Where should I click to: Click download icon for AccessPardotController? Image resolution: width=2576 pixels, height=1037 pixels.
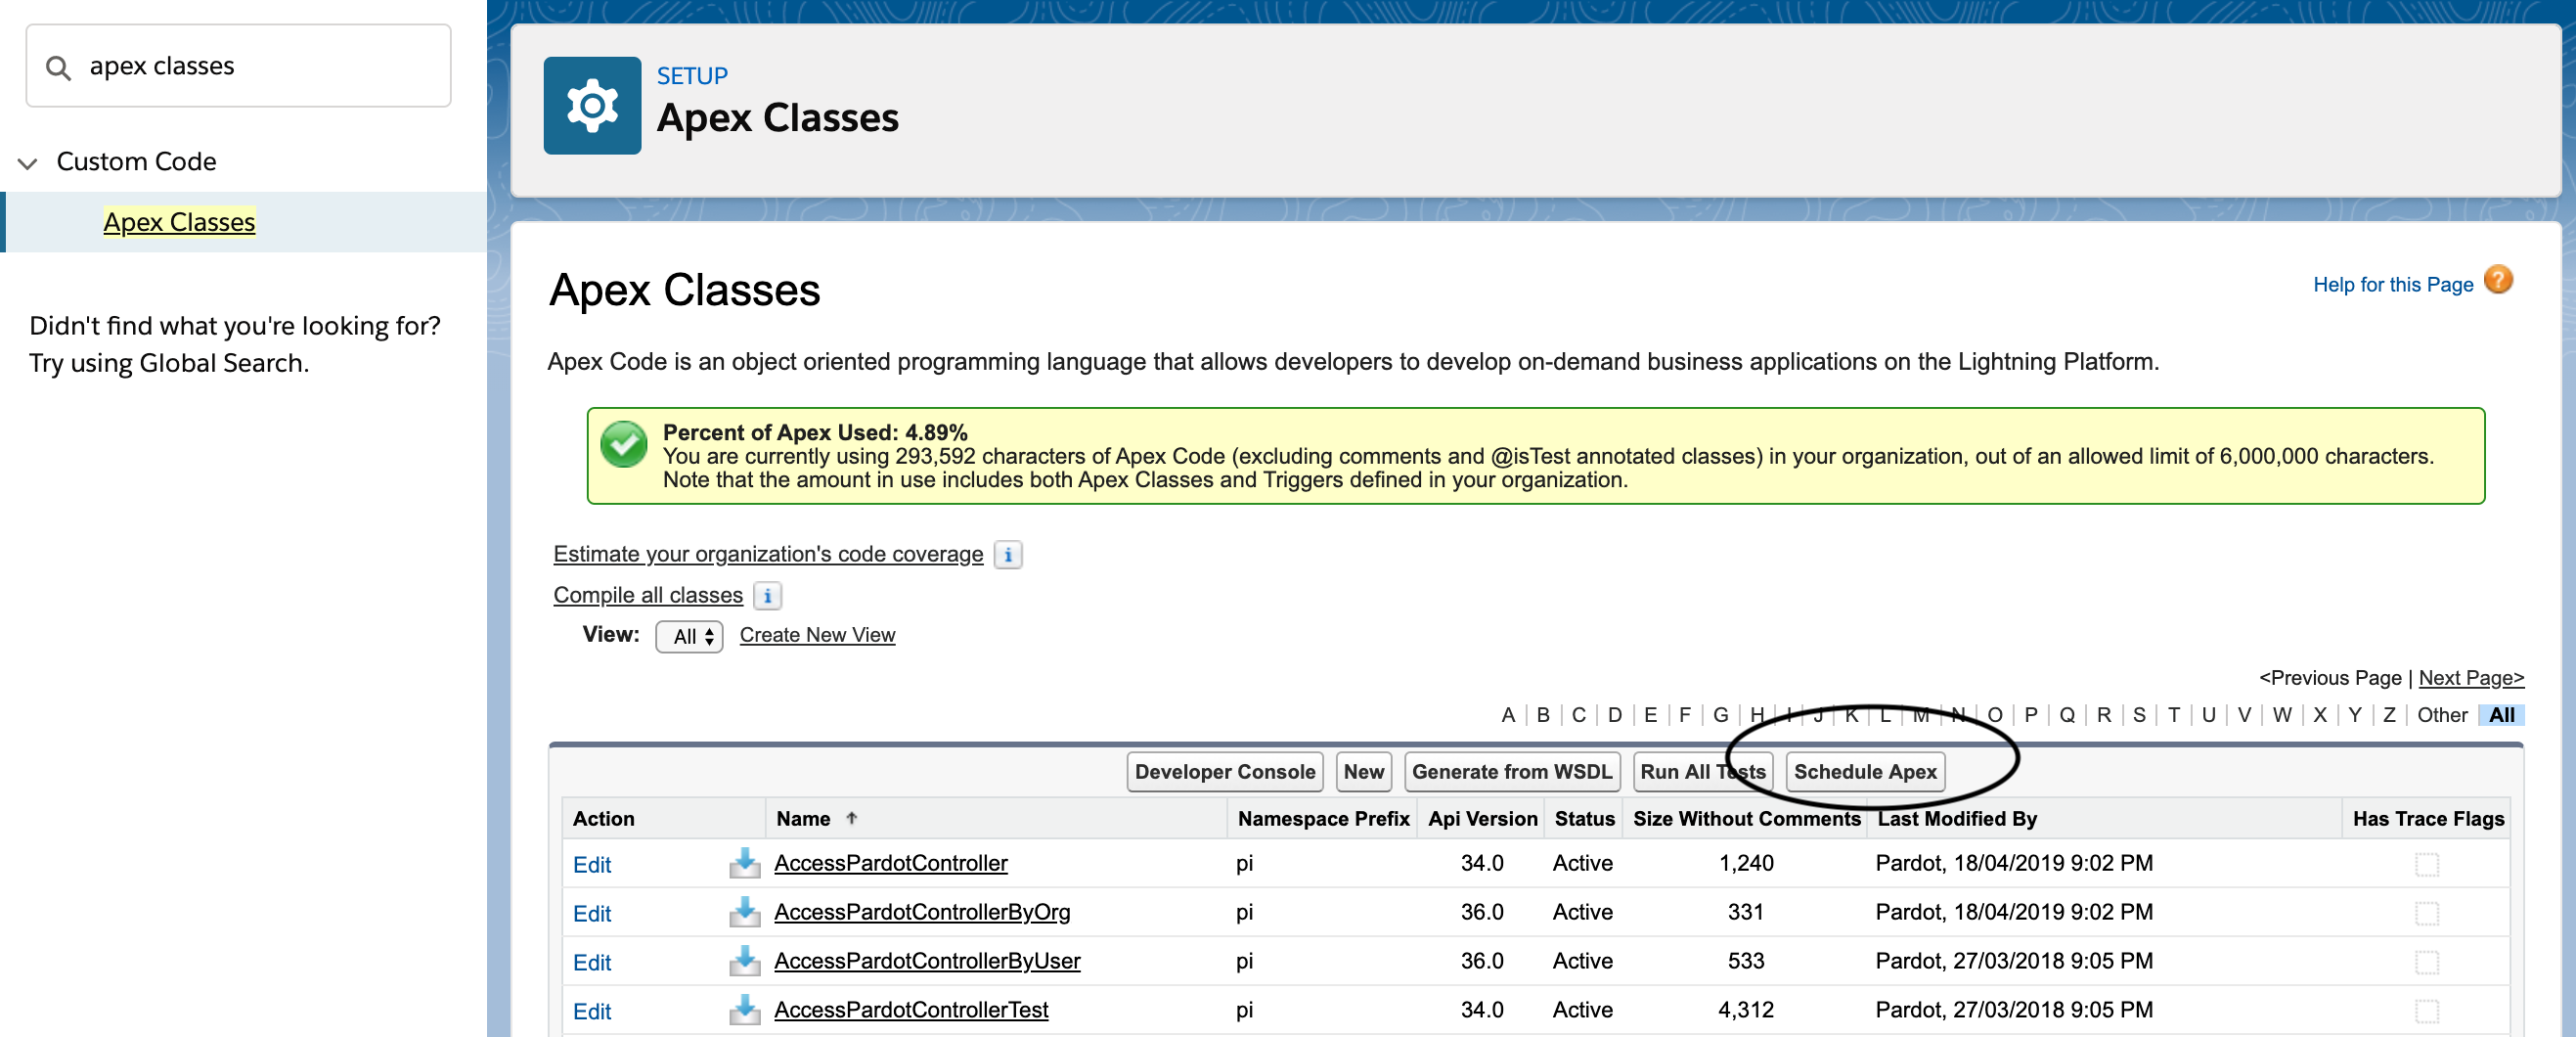point(744,862)
